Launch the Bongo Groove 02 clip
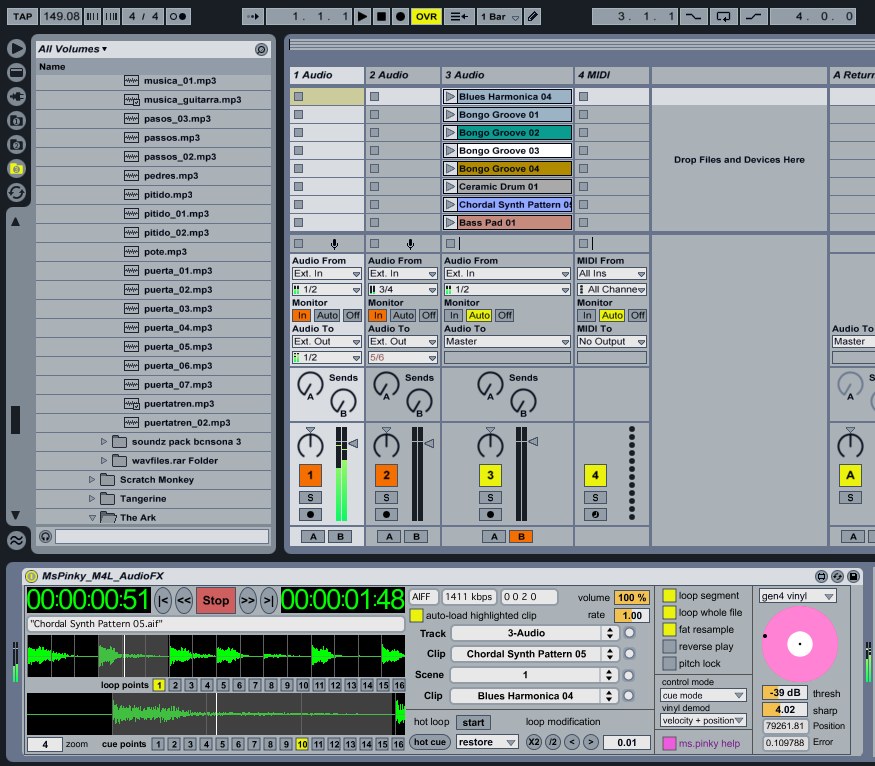 (450, 133)
